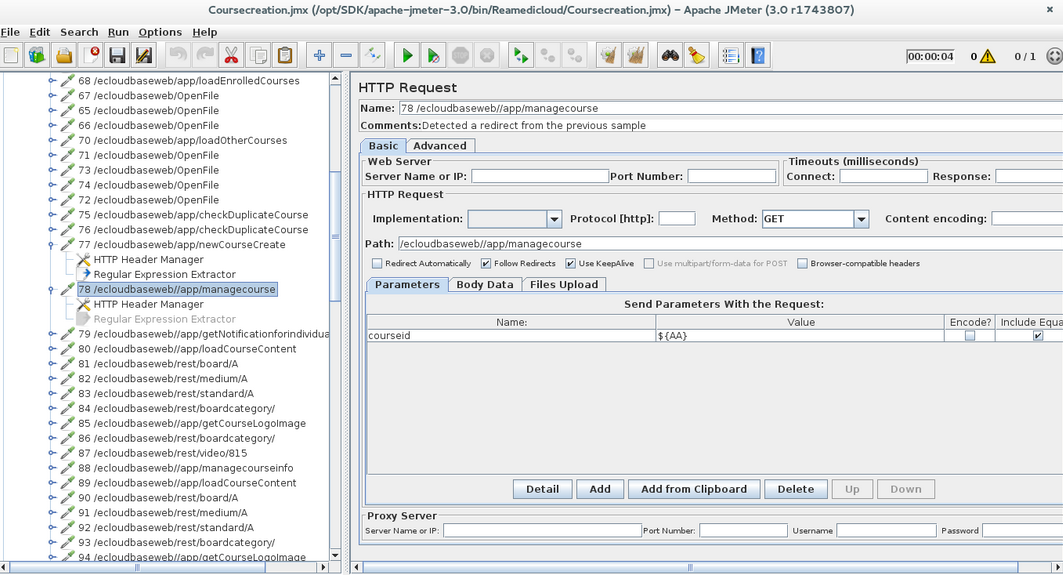
Task: Click the Add from Clipboard button
Action: 693,489
